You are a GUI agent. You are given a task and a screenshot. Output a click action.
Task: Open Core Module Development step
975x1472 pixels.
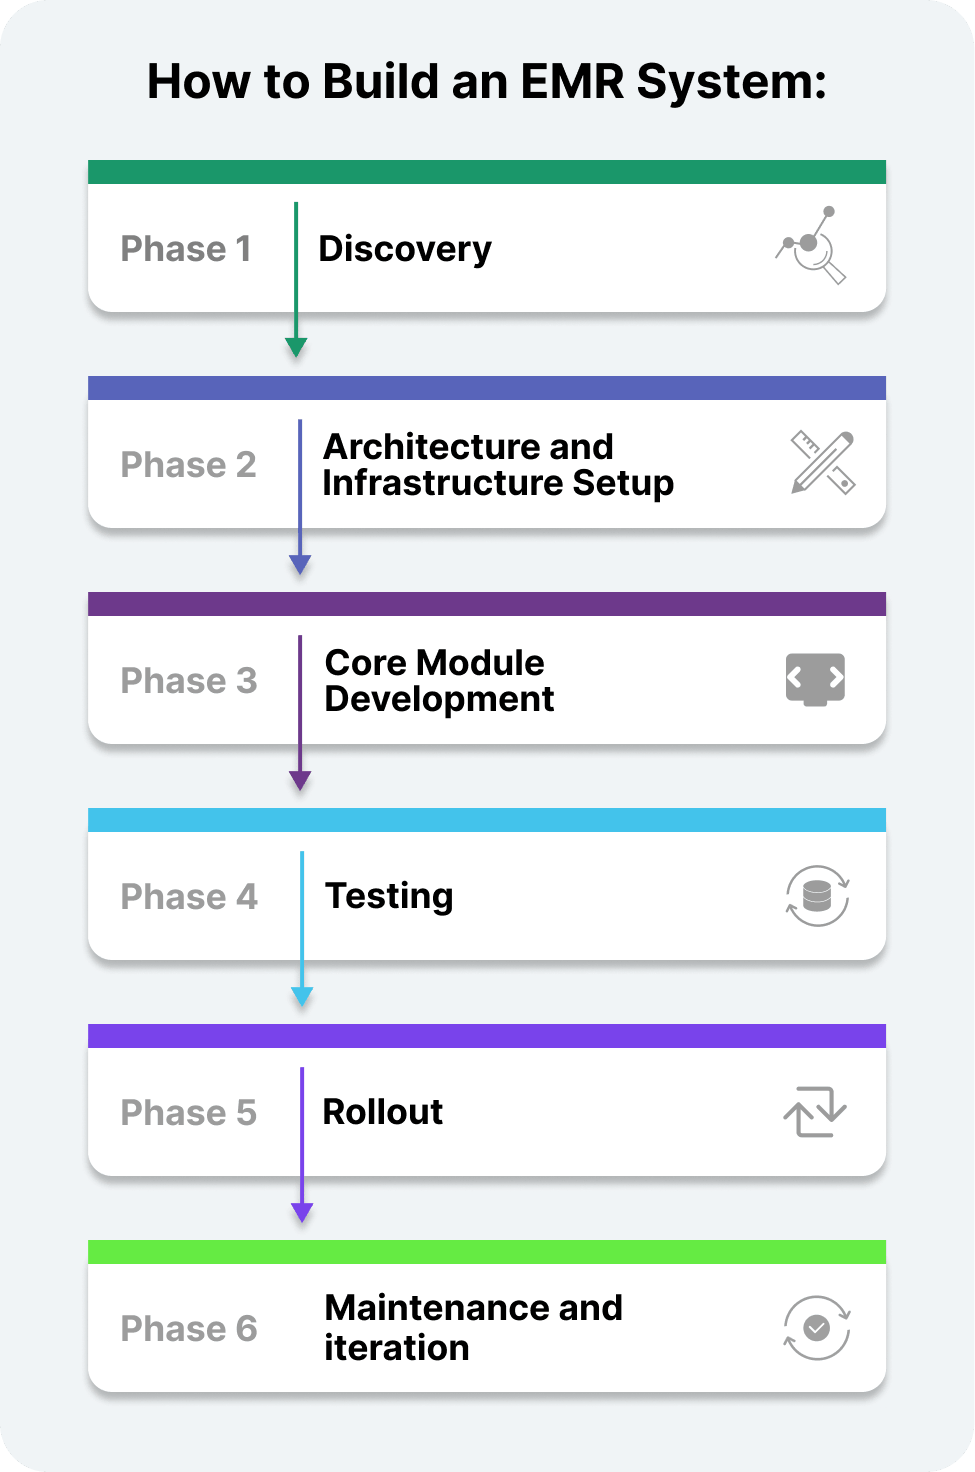coord(438,681)
